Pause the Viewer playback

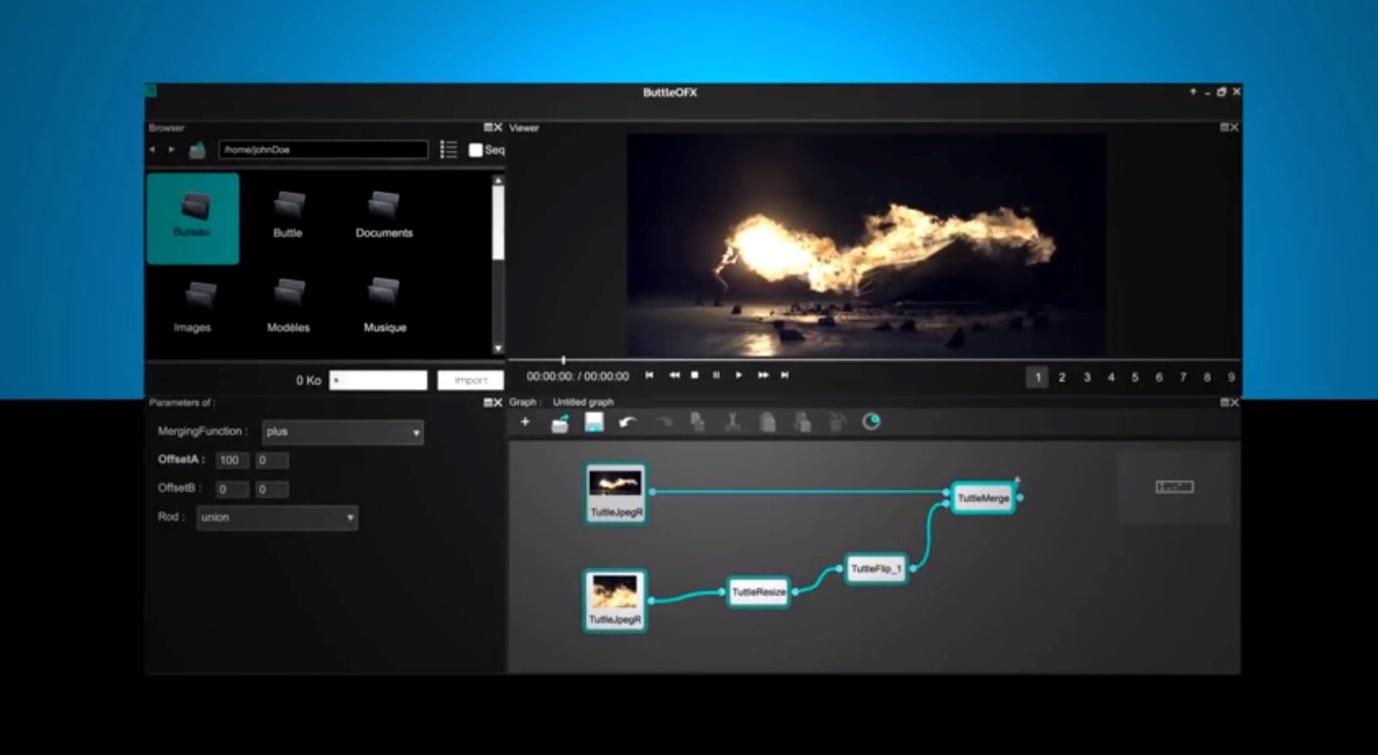[x=716, y=376]
